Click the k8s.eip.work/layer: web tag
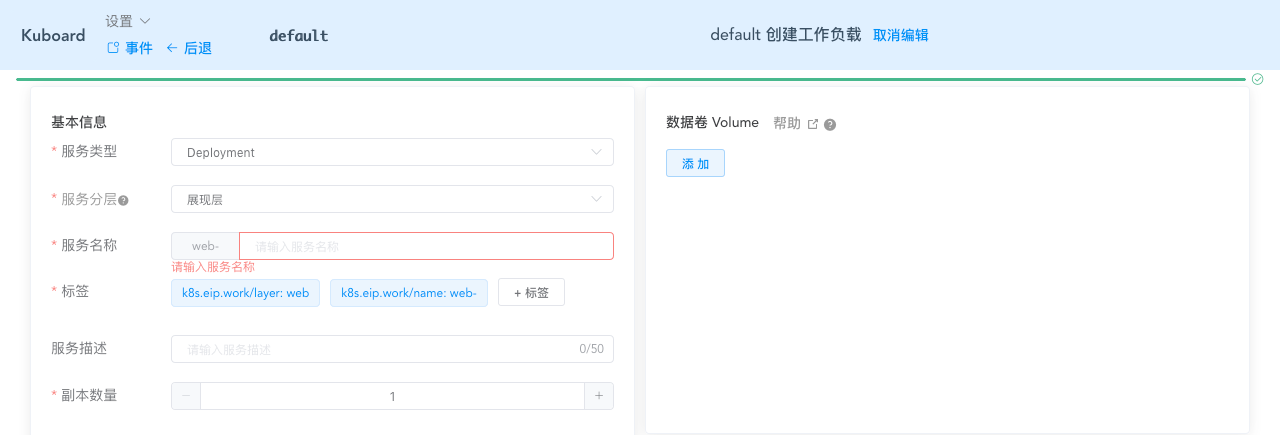 [x=245, y=293]
